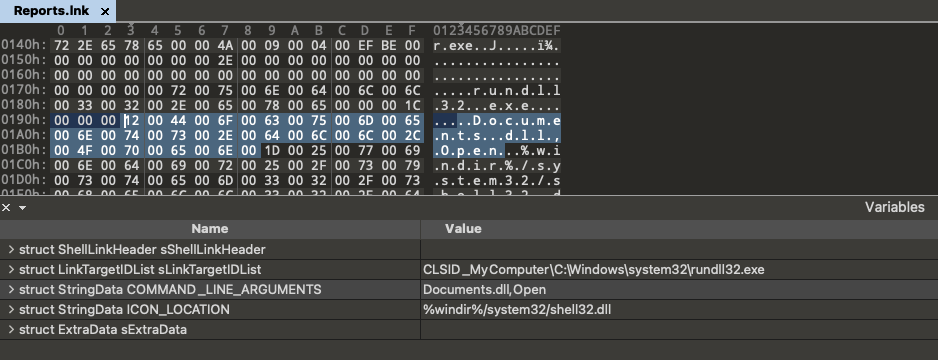
Task: Click byte 1D on row 01B0h
Action: pyautogui.click(x=272, y=150)
